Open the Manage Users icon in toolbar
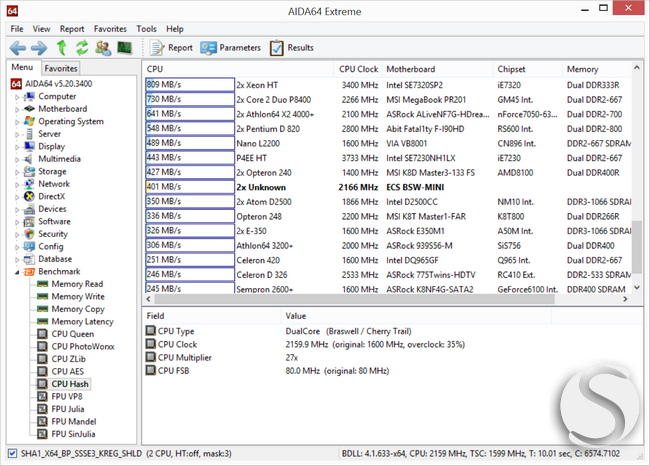This screenshot has width=650, height=466. click(x=103, y=48)
